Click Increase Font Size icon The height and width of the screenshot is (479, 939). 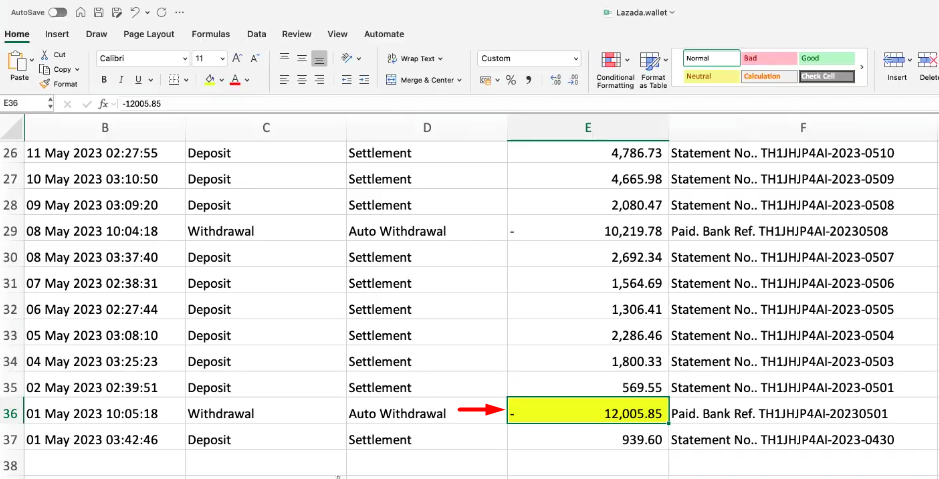click(x=238, y=59)
